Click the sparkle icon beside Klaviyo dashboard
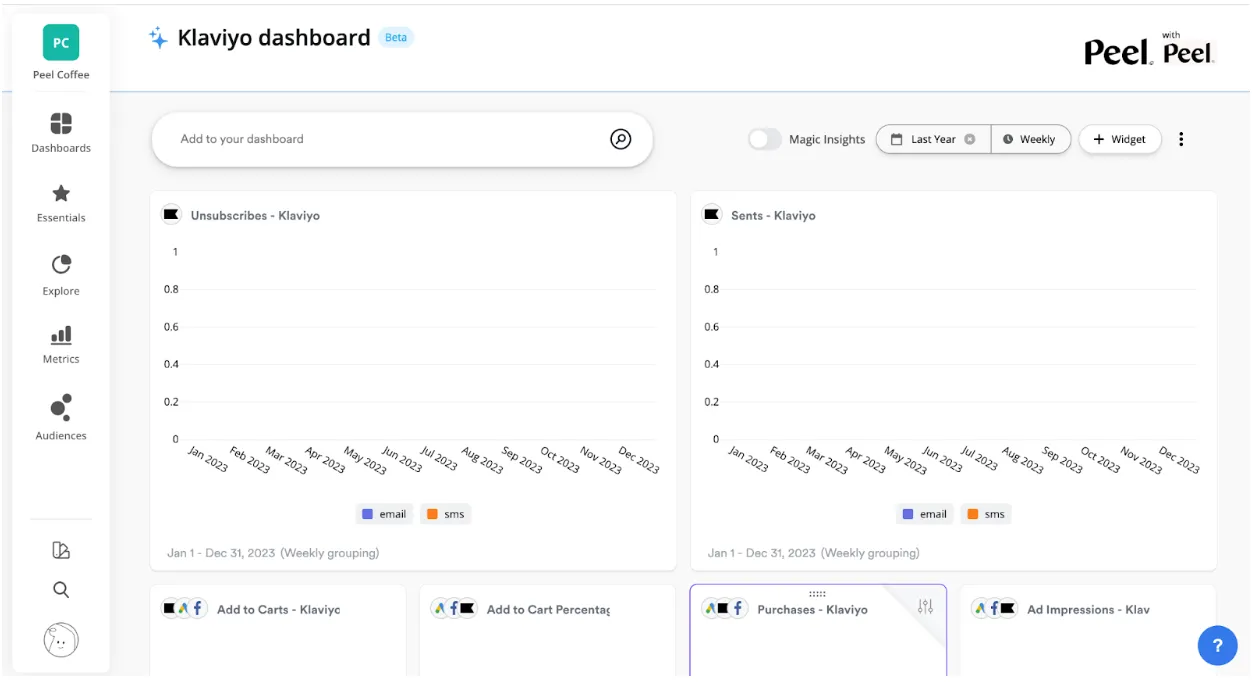Viewport: 1256px width, 688px height. [x=158, y=38]
